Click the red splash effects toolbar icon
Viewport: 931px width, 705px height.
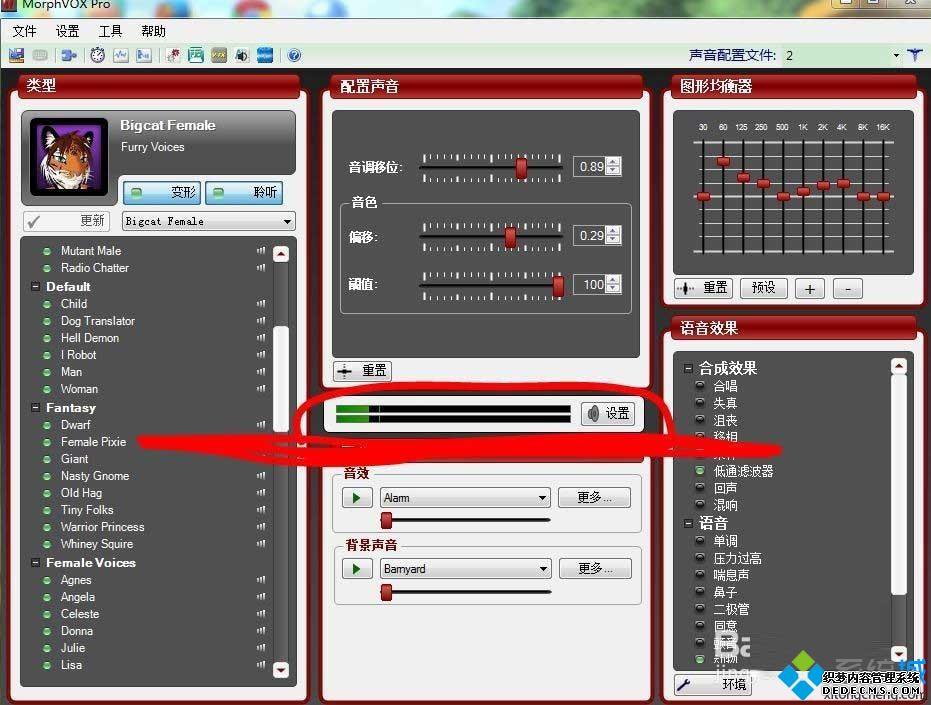coord(173,55)
